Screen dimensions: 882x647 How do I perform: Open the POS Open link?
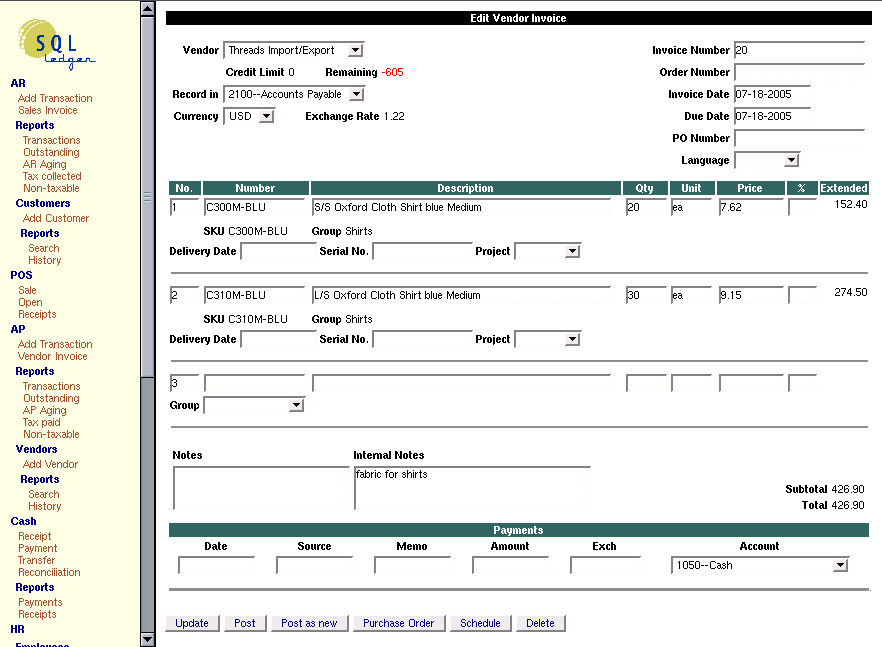pyautogui.click(x=30, y=302)
